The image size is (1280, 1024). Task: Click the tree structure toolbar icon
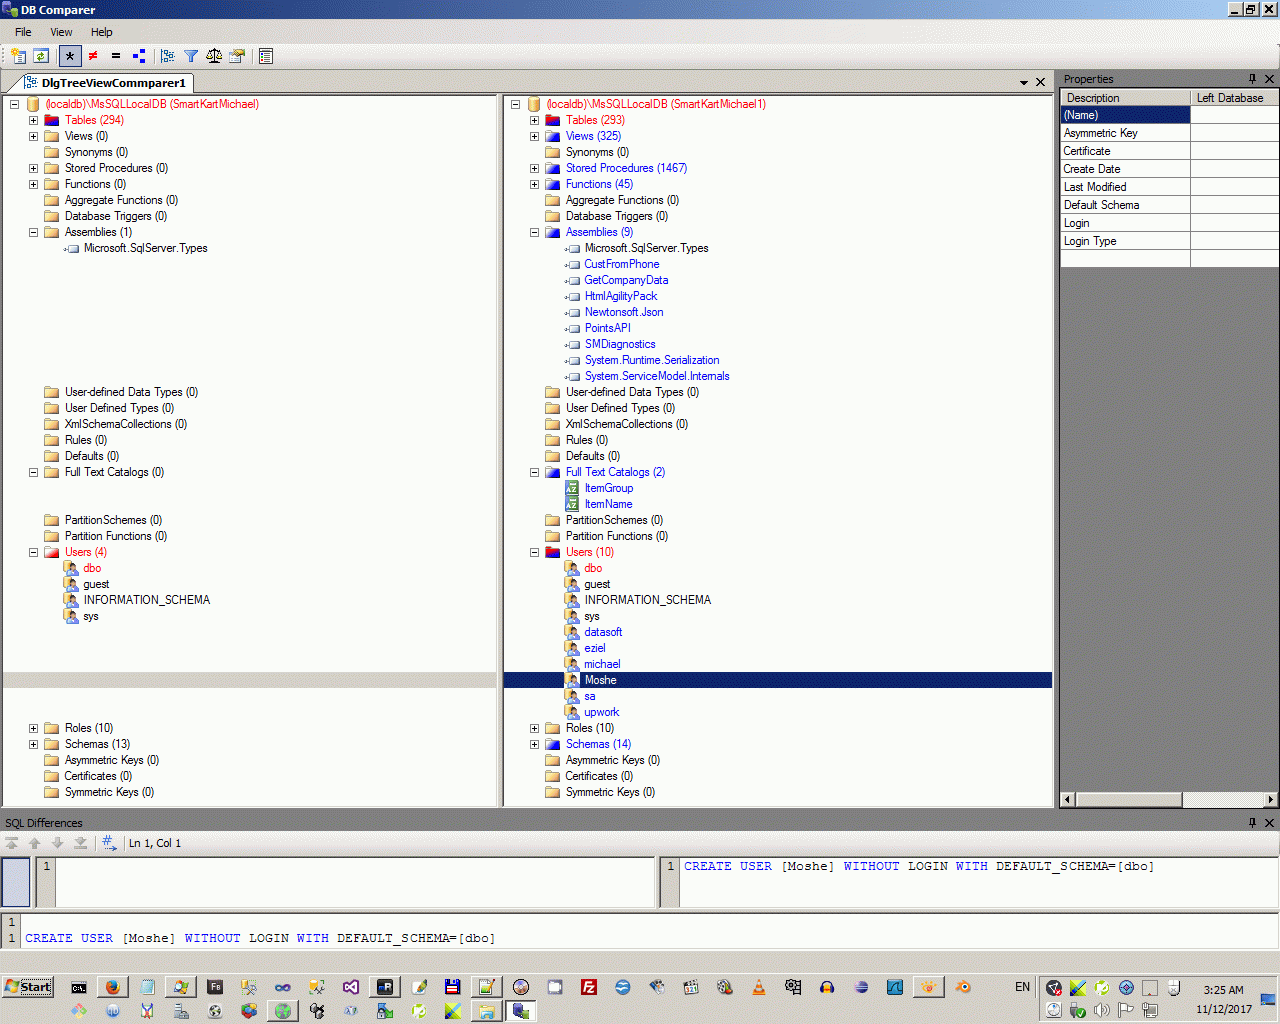[x=168, y=56]
